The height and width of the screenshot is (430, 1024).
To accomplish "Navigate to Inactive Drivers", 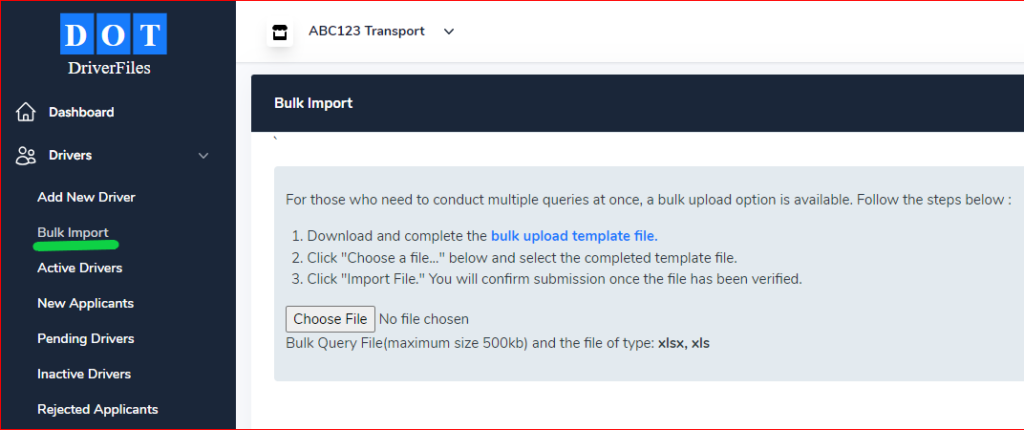I will (x=84, y=374).
